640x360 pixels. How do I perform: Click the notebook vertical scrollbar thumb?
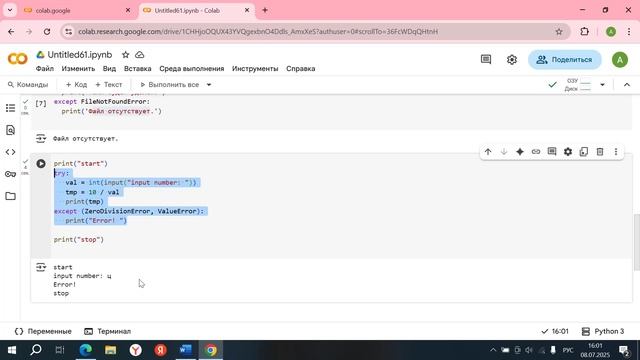coord(636,242)
